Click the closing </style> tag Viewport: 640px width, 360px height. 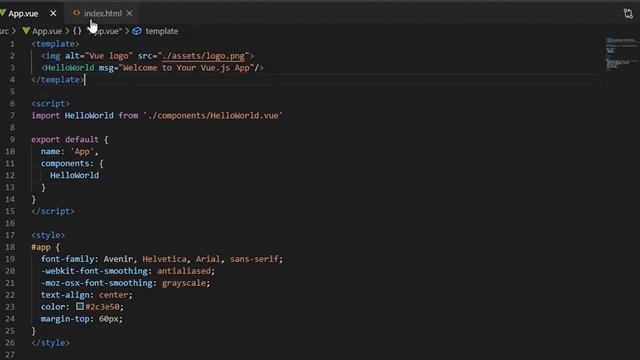click(x=51, y=342)
